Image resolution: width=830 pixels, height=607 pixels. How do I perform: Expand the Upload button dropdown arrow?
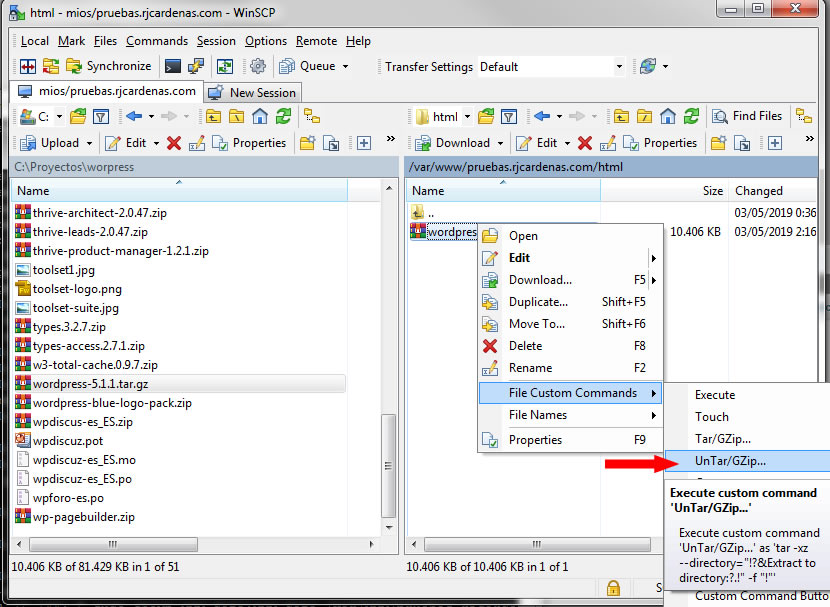pos(89,143)
